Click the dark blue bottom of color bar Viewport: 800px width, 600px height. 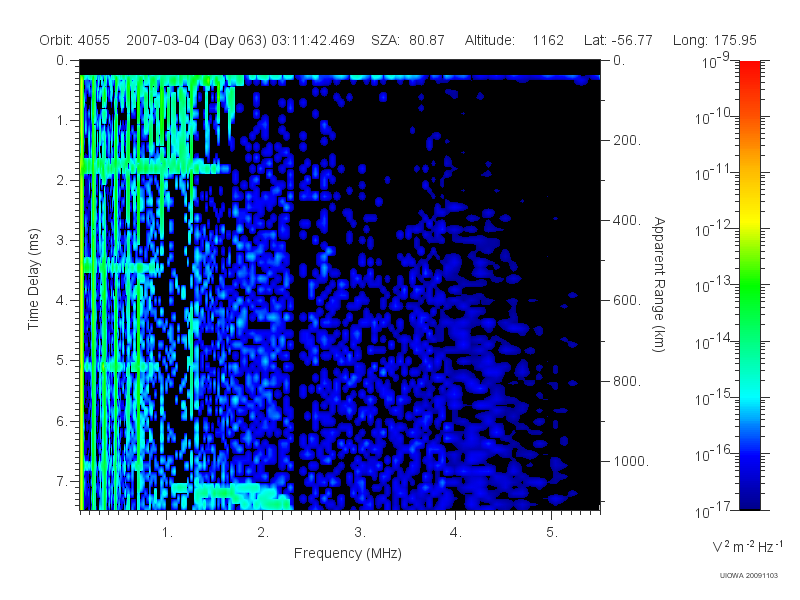click(750, 497)
